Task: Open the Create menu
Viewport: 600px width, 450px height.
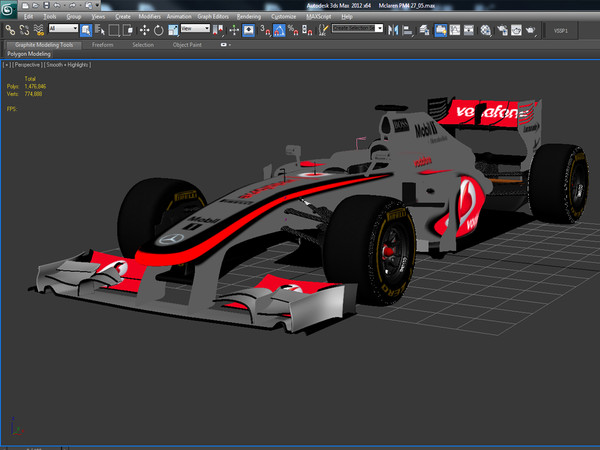Action: [x=122, y=16]
